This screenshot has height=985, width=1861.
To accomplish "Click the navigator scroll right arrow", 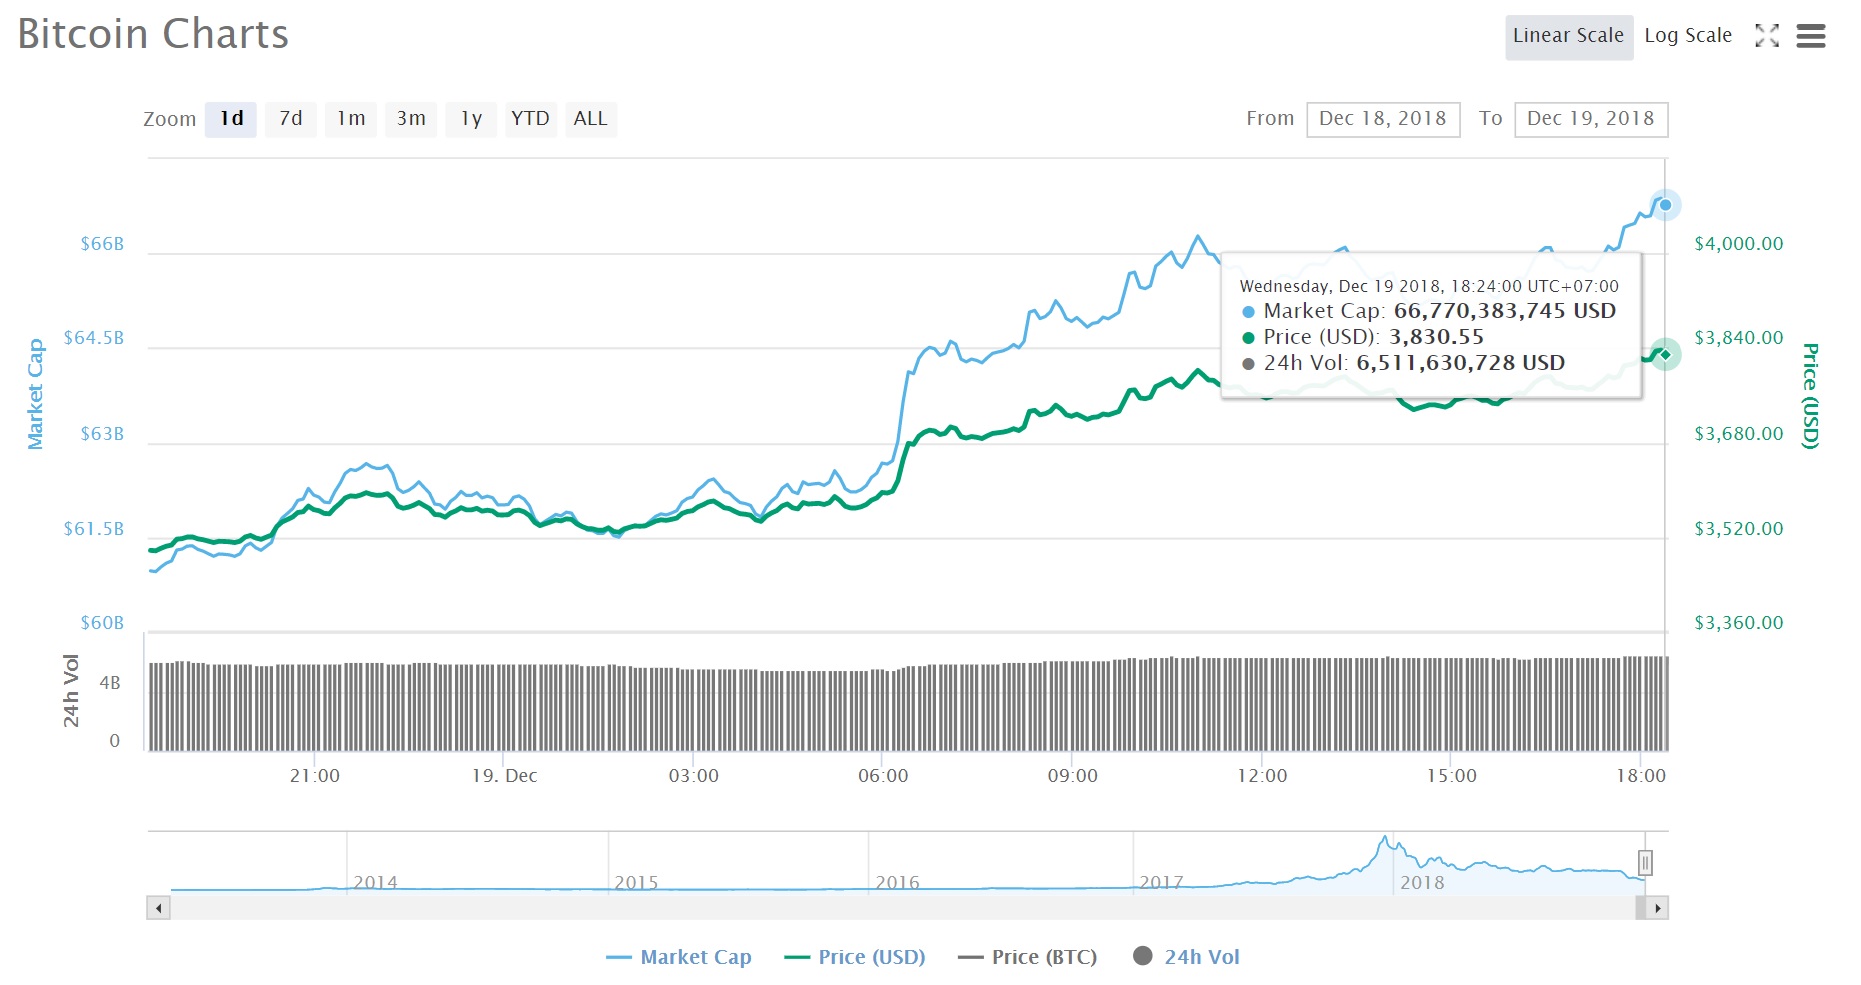I will coord(1657,908).
